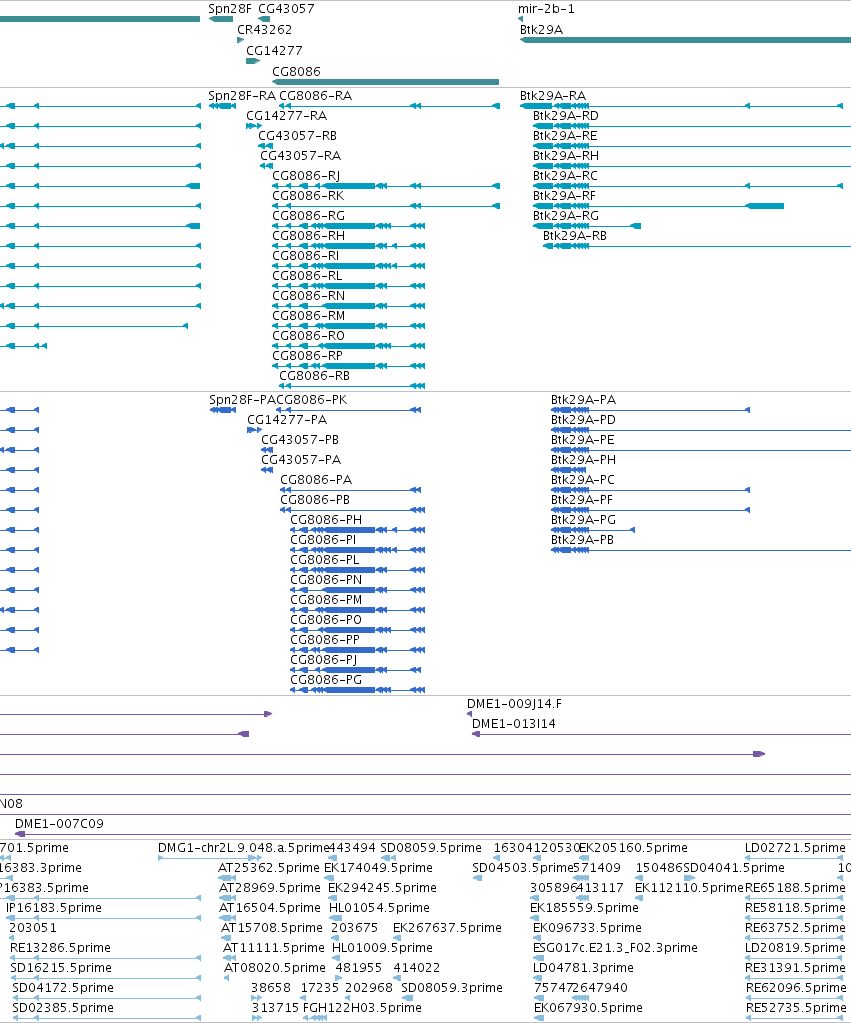
Task: Select protein Btk29A-PD
Action: coord(583,420)
